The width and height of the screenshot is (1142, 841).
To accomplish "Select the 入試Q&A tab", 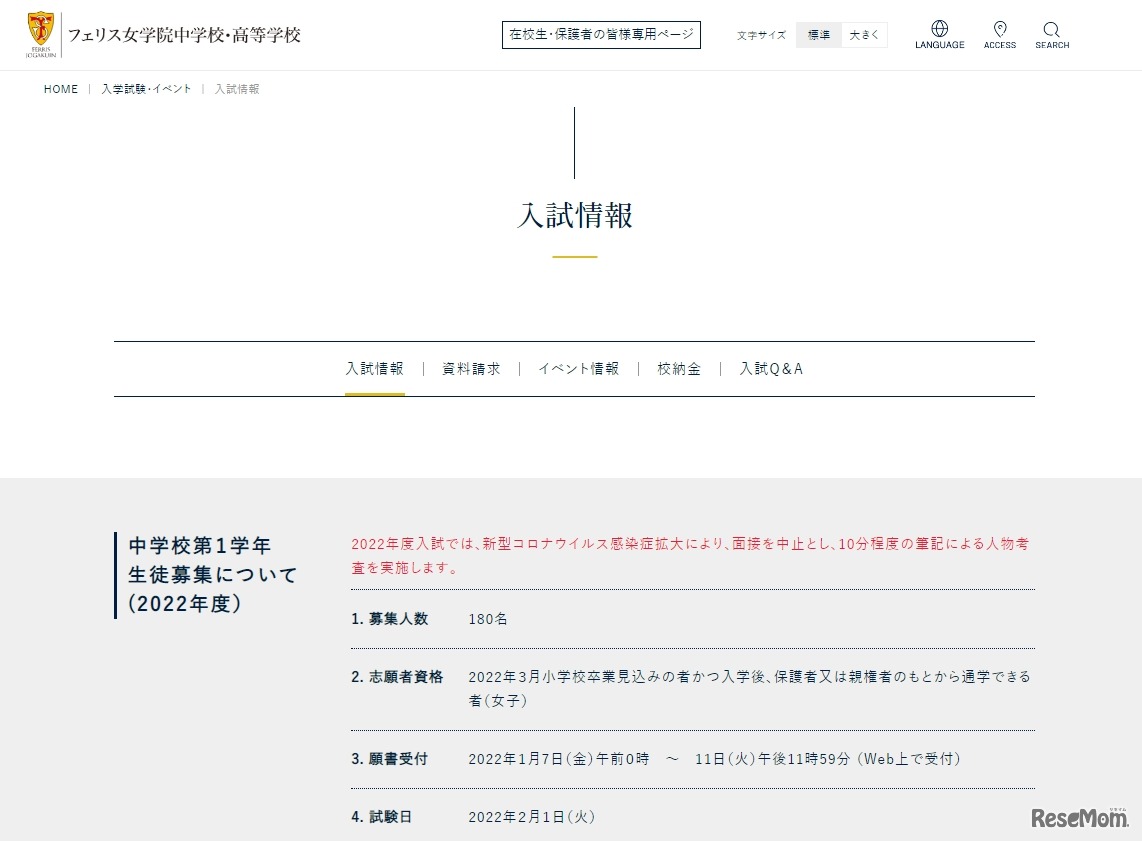I will tap(771, 369).
